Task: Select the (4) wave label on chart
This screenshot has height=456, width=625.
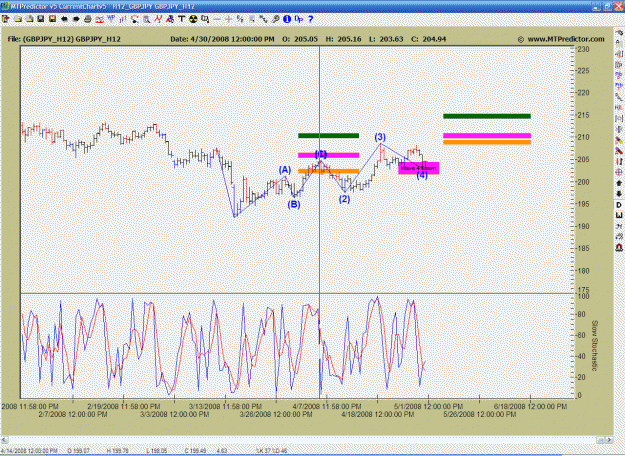Action: [422, 175]
